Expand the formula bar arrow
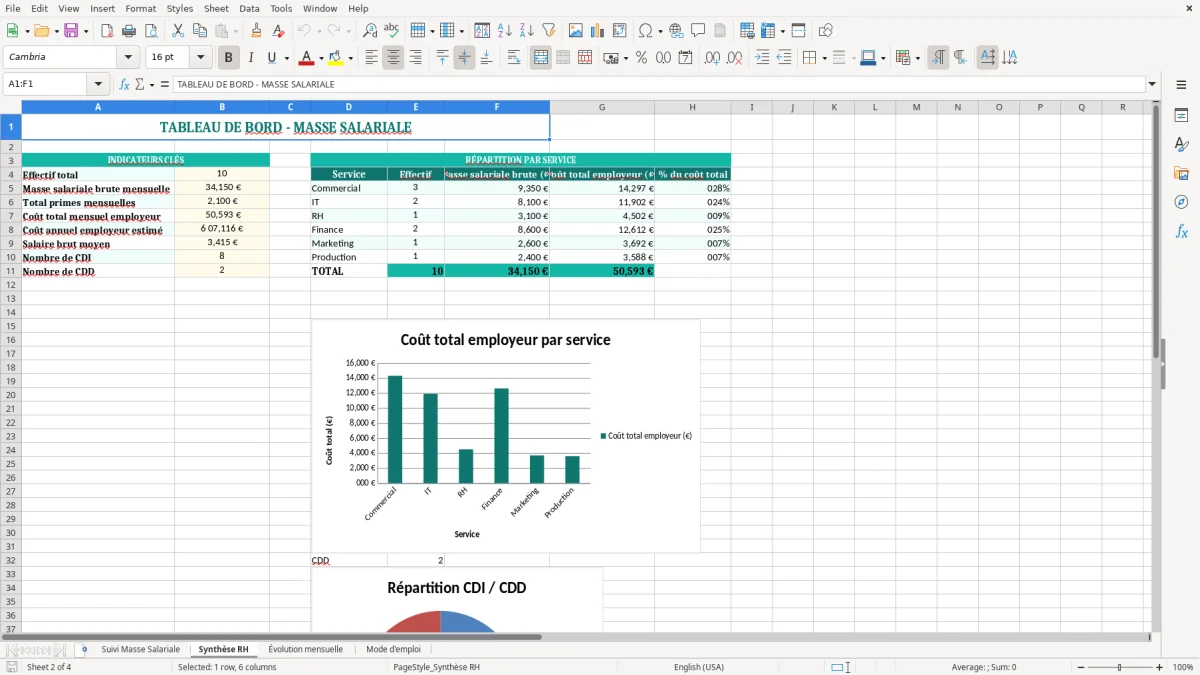1200x675 pixels. point(1152,85)
